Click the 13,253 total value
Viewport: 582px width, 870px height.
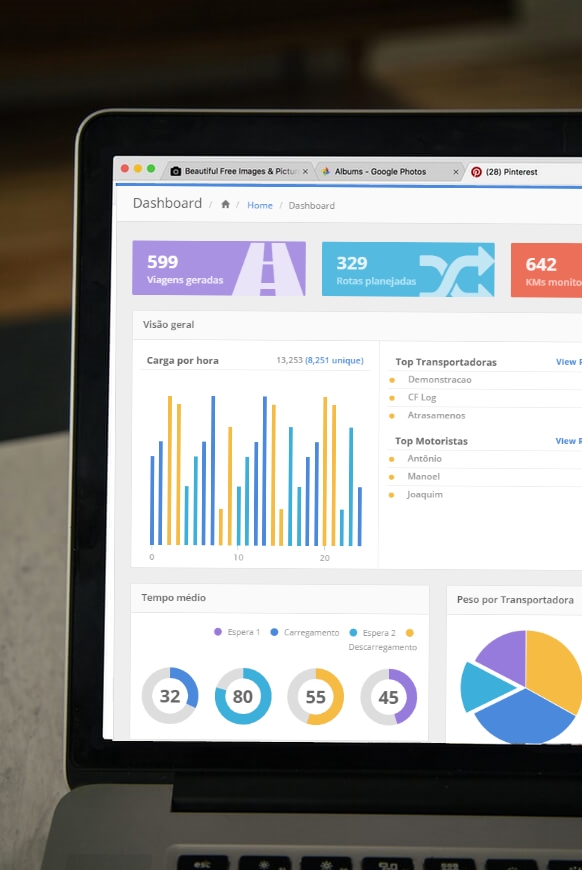coord(290,360)
